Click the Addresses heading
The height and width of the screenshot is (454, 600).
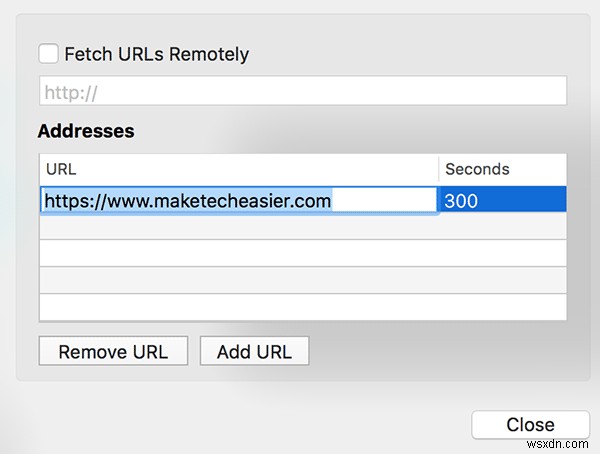pyautogui.click(x=86, y=131)
